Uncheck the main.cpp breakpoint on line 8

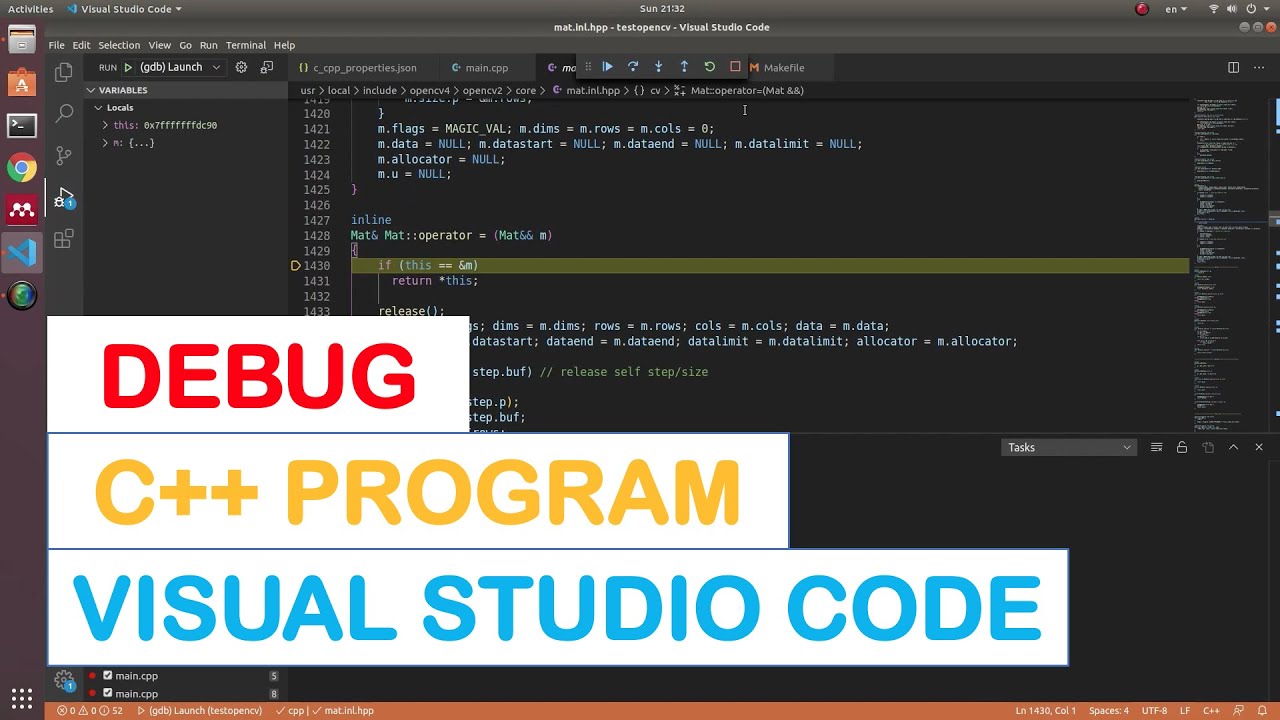click(x=108, y=694)
